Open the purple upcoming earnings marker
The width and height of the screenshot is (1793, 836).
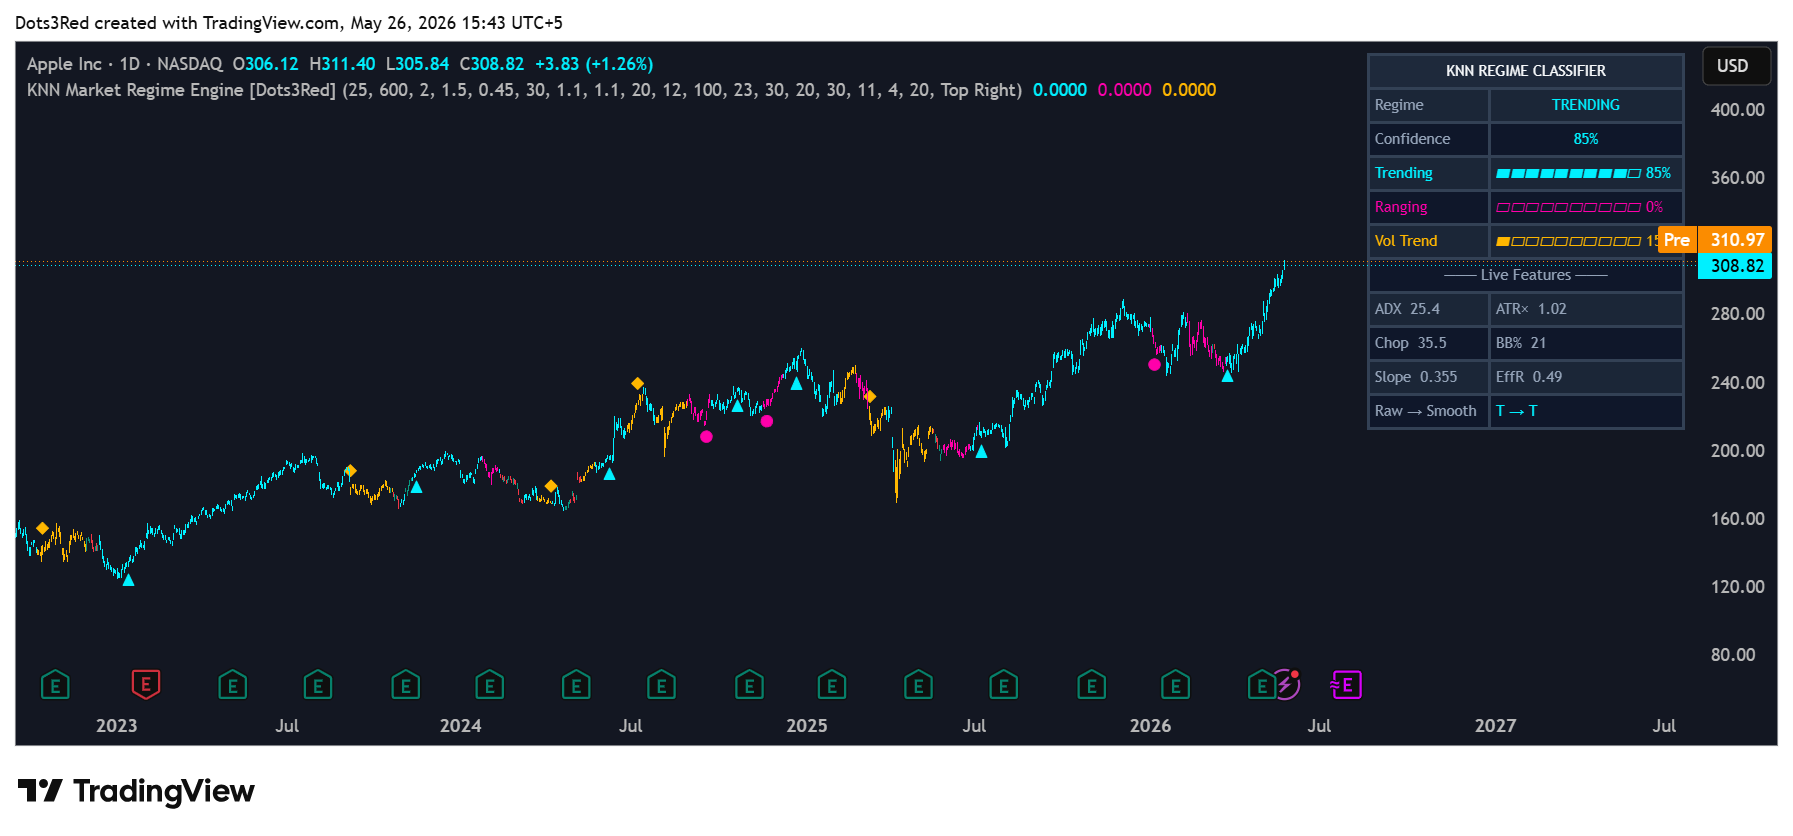pos(1346,685)
